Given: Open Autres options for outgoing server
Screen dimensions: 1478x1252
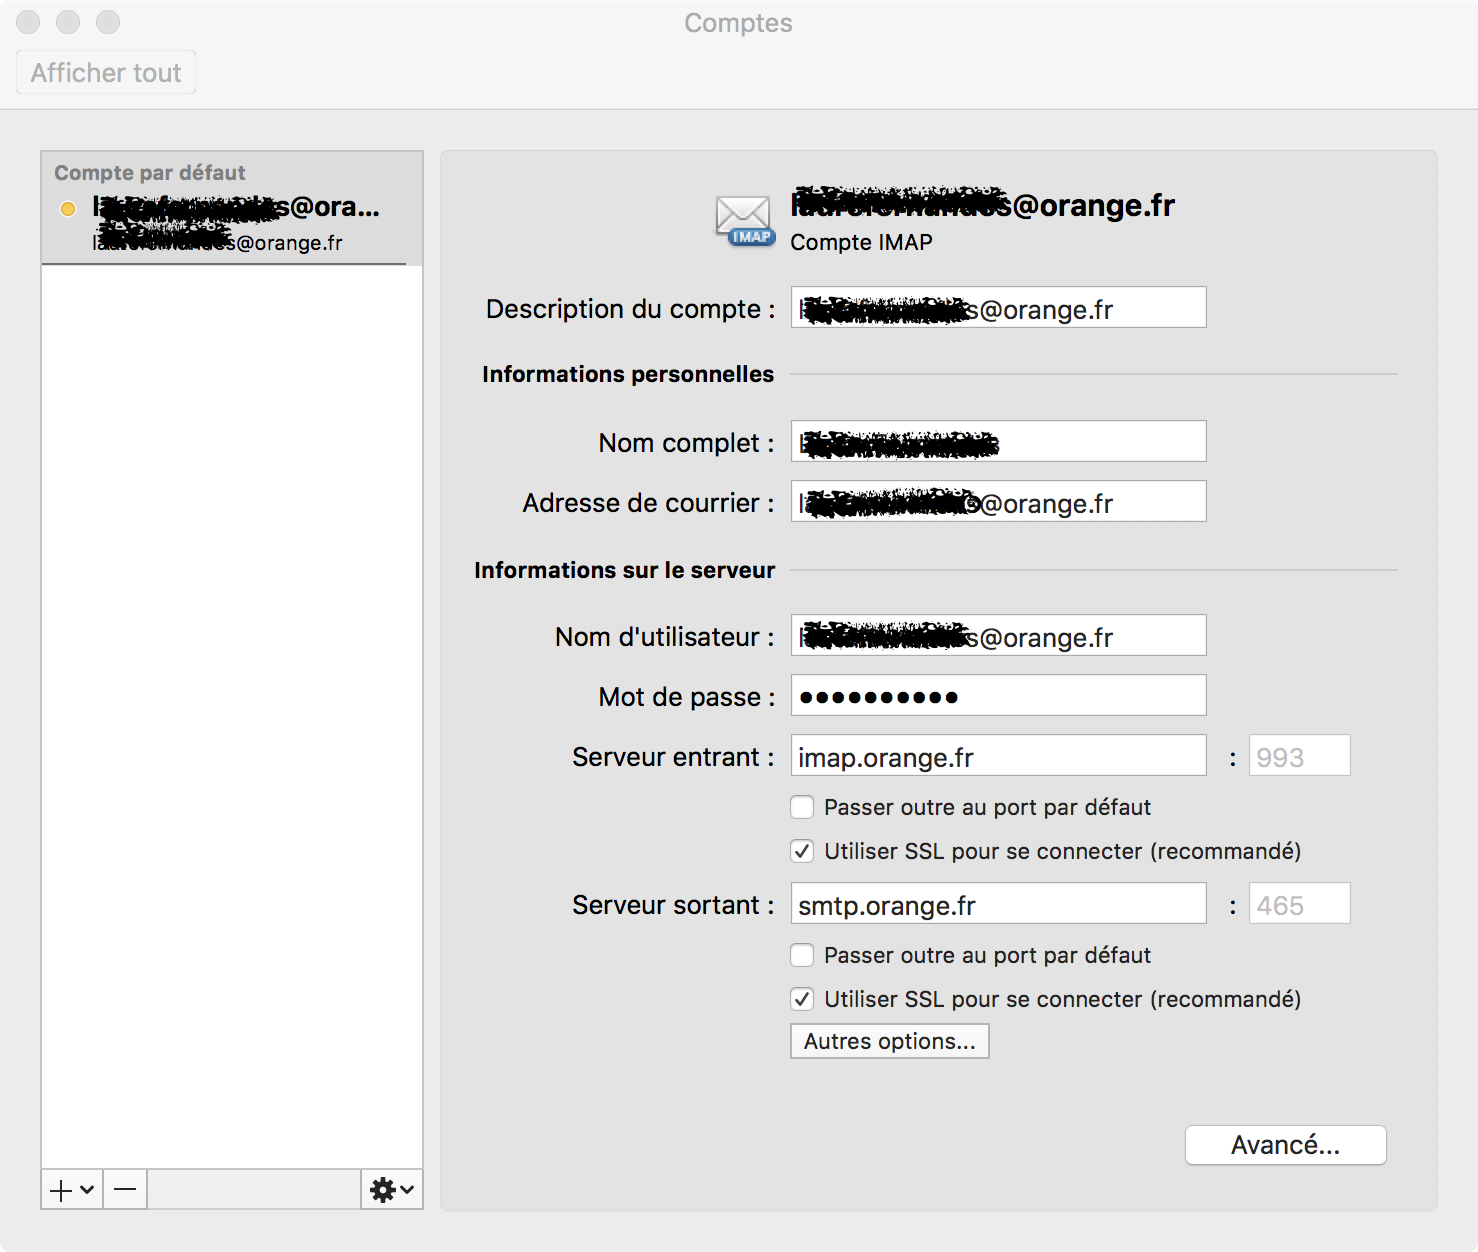Looking at the screenshot, I should pyautogui.click(x=889, y=1041).
